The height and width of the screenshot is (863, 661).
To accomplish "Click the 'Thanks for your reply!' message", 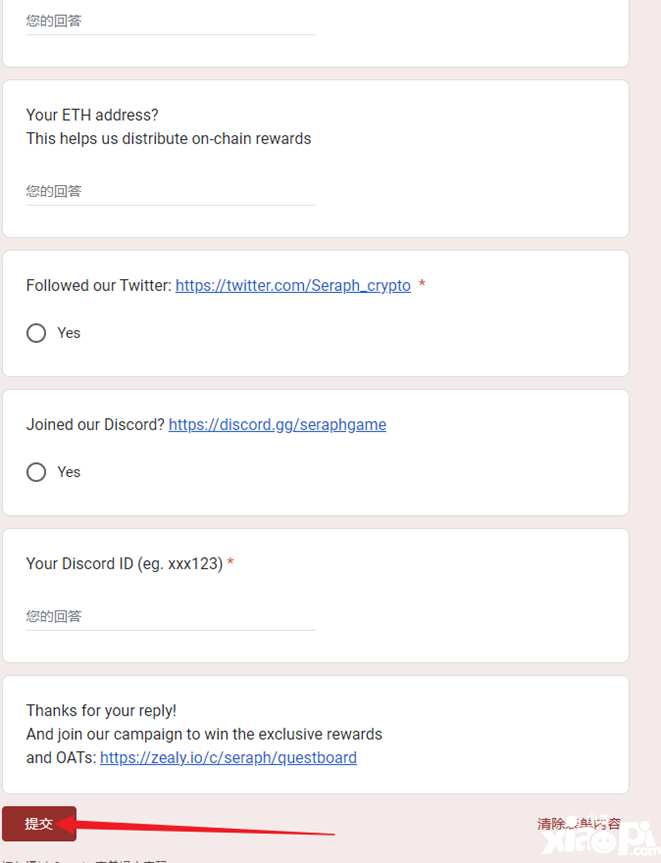I will pyautogui.click(x=101, y=710).
